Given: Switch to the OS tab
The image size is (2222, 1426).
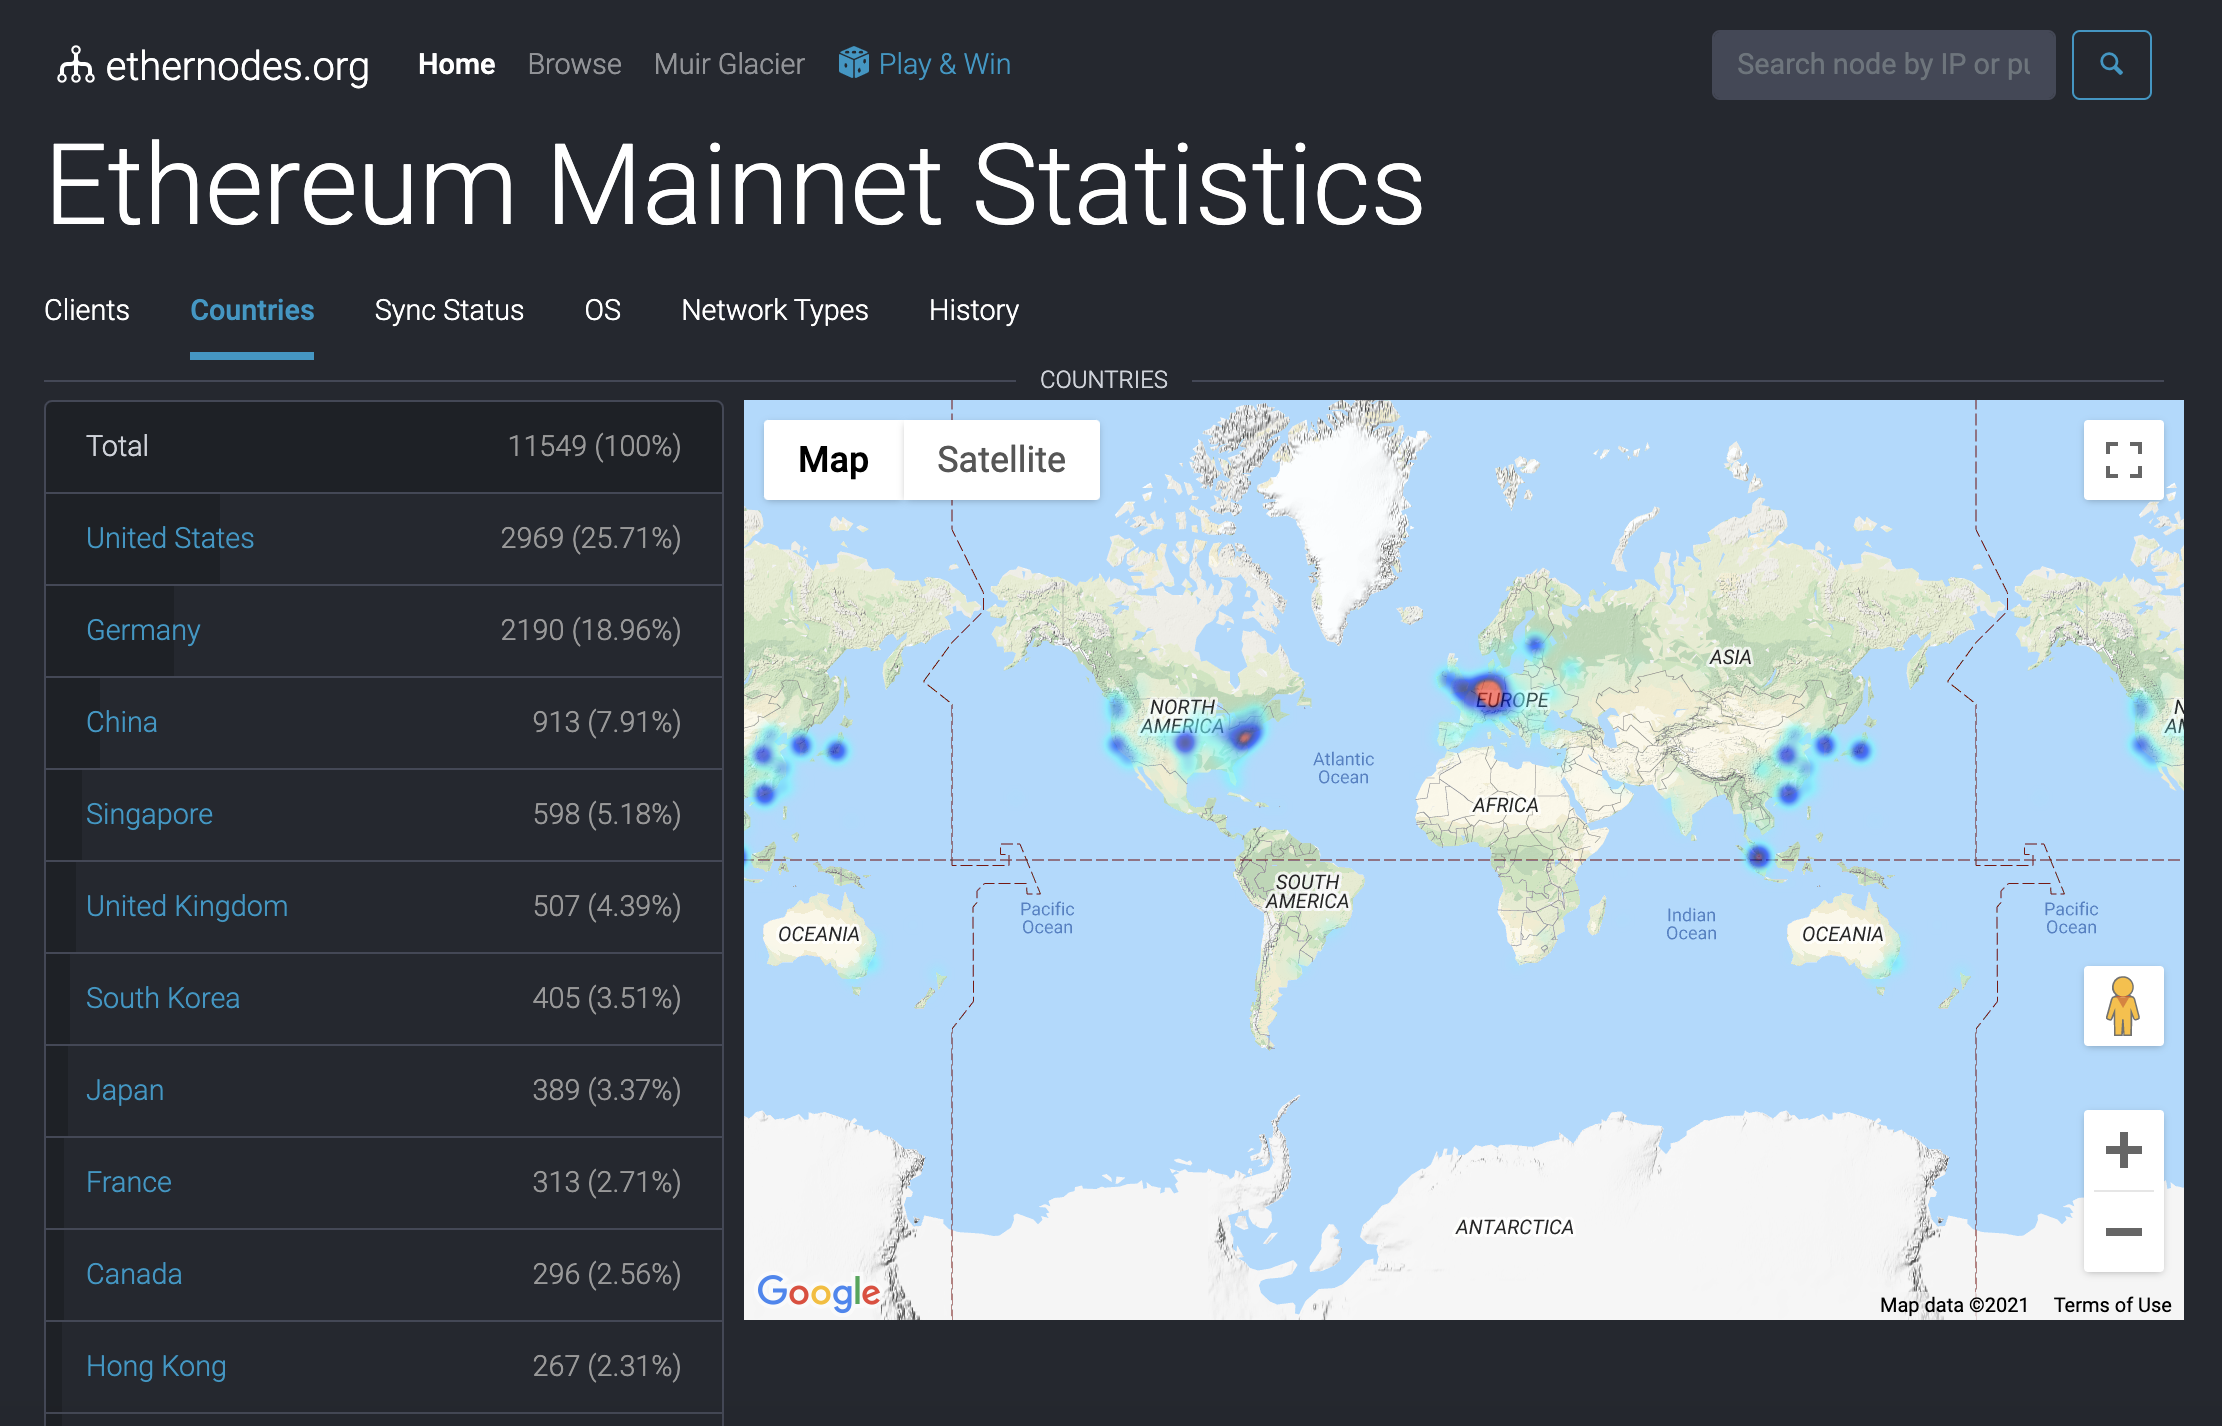Looking at the screenshot, I should coord(602,310).
